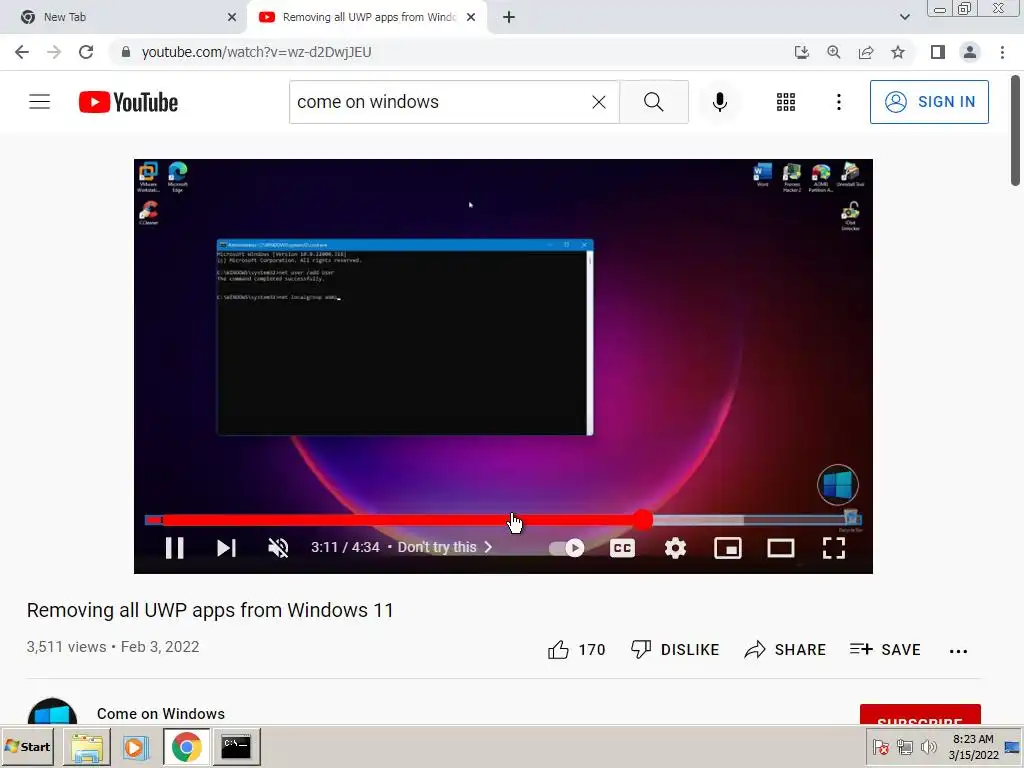Open the Come on Windows channel name
This screenshot has height=768, width=1024.
click(x=161, y=714)
